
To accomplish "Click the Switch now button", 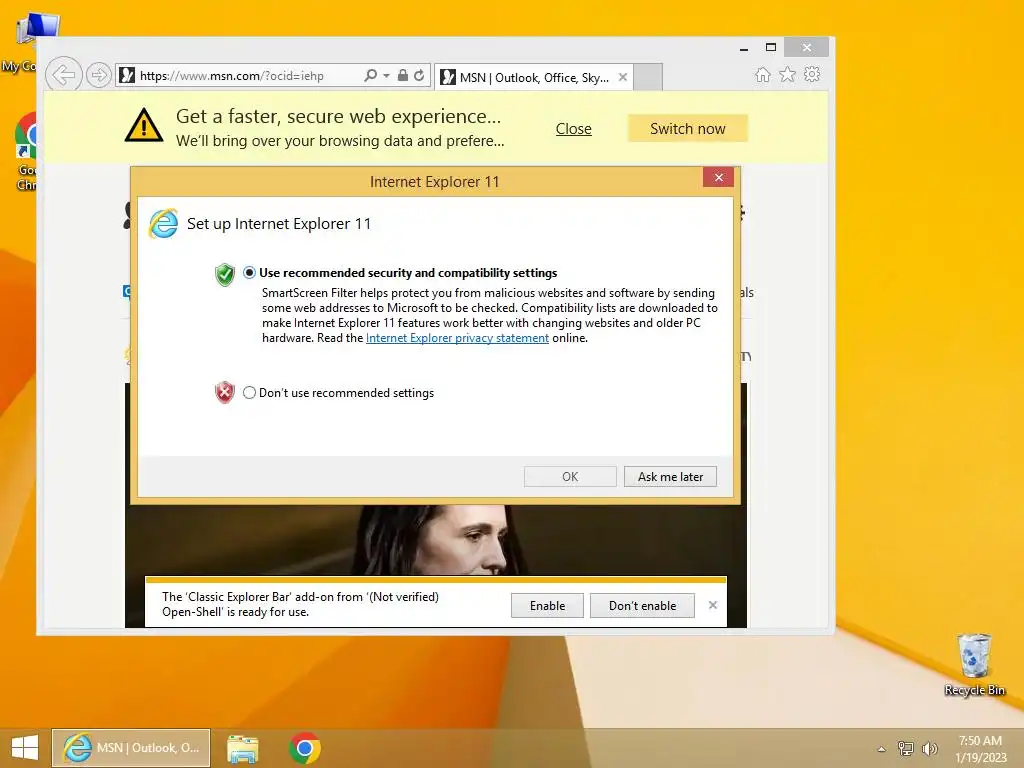I will tap(688, 129).
